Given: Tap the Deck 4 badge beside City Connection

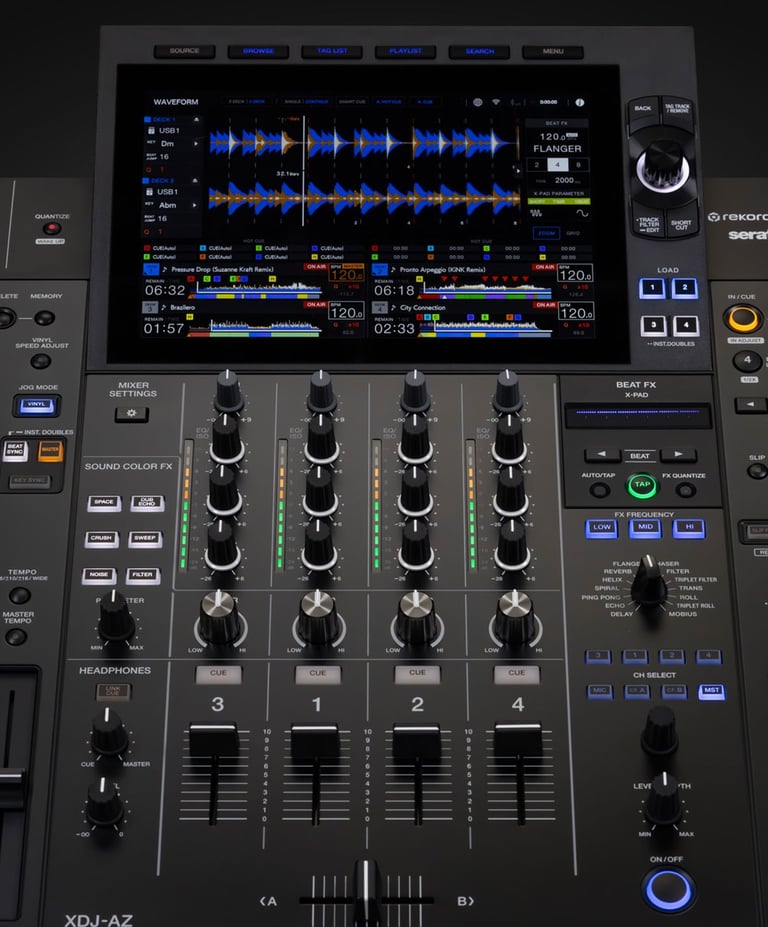Looking at the screenshot, I should pyautogui.click(x=380, y=307).
